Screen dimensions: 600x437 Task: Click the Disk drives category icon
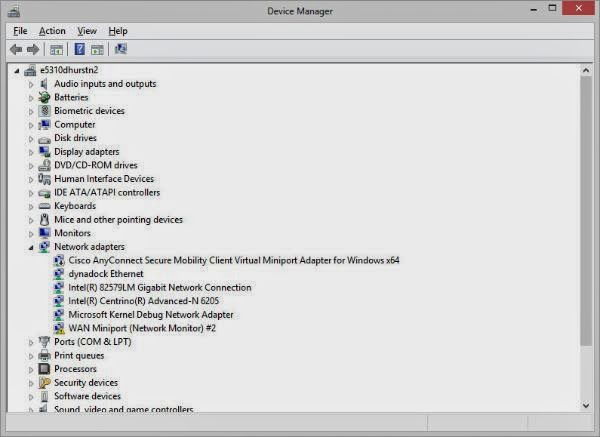click(x=44, y=139)
